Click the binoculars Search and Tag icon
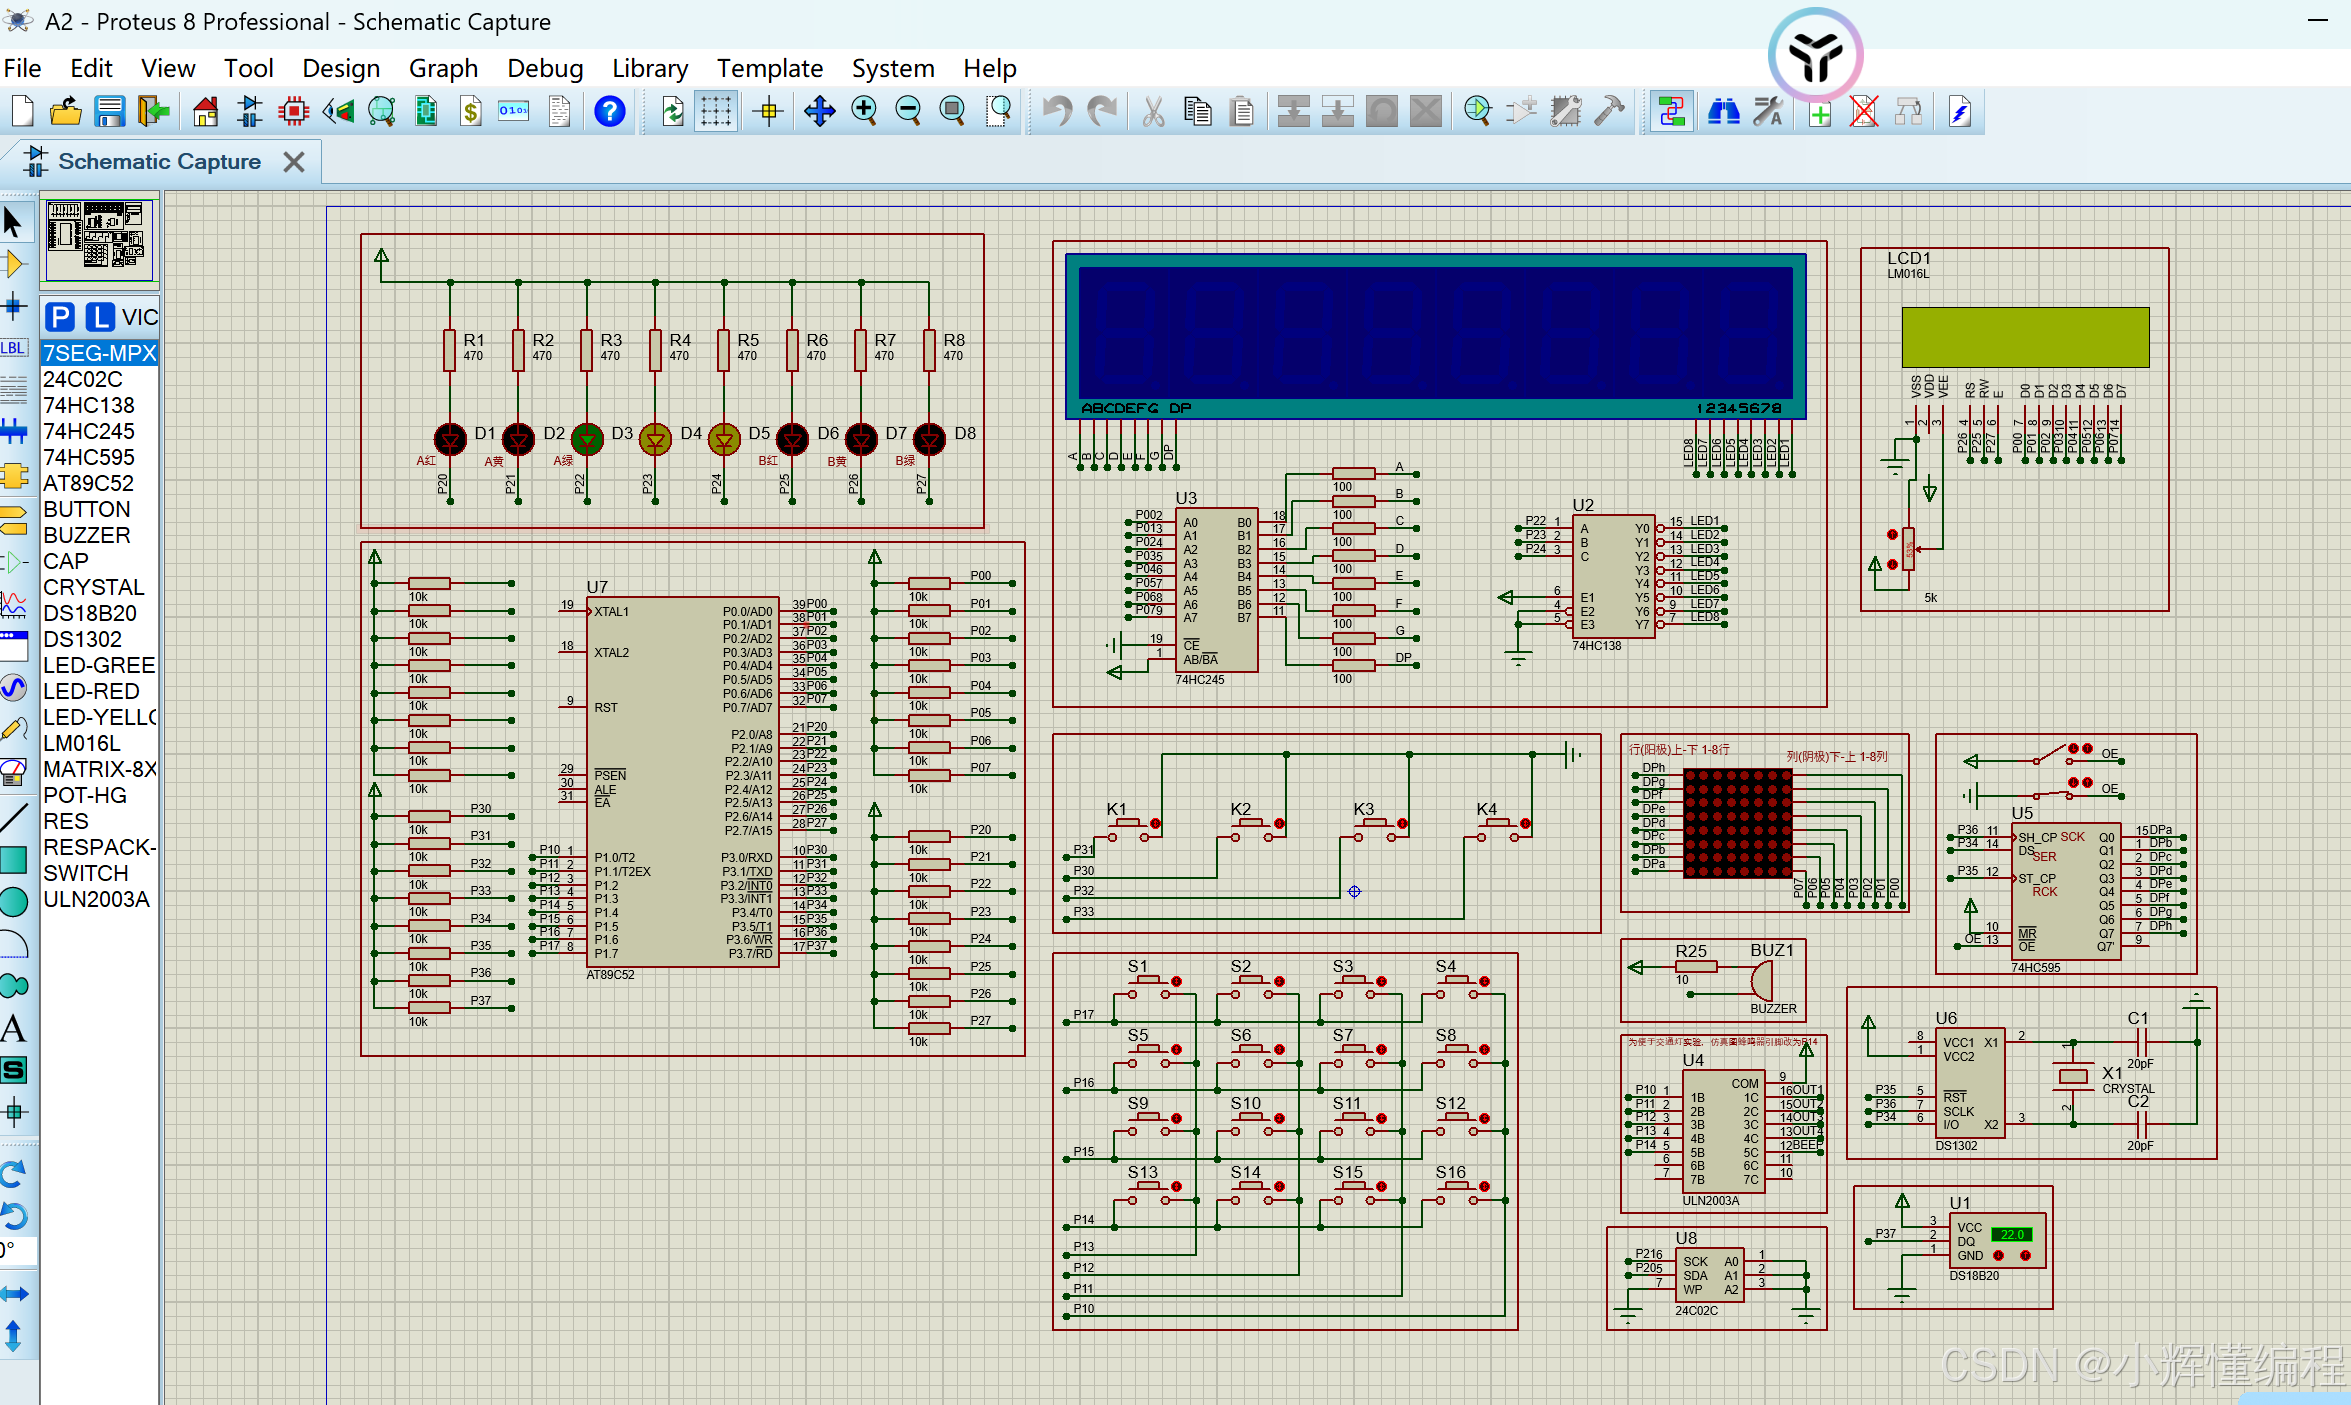The height and width of the screenshot is (1405, 2351). [x=1723, y=111]
